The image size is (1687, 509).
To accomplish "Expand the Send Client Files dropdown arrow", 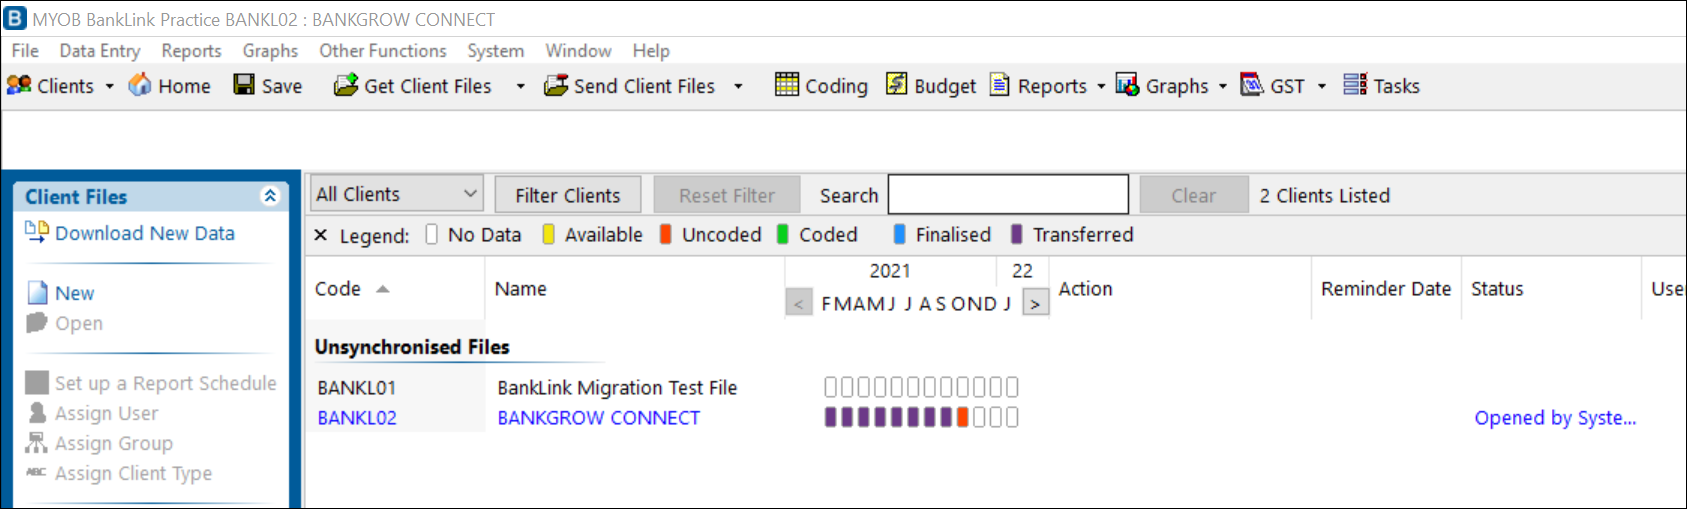I will click(738, 87).
